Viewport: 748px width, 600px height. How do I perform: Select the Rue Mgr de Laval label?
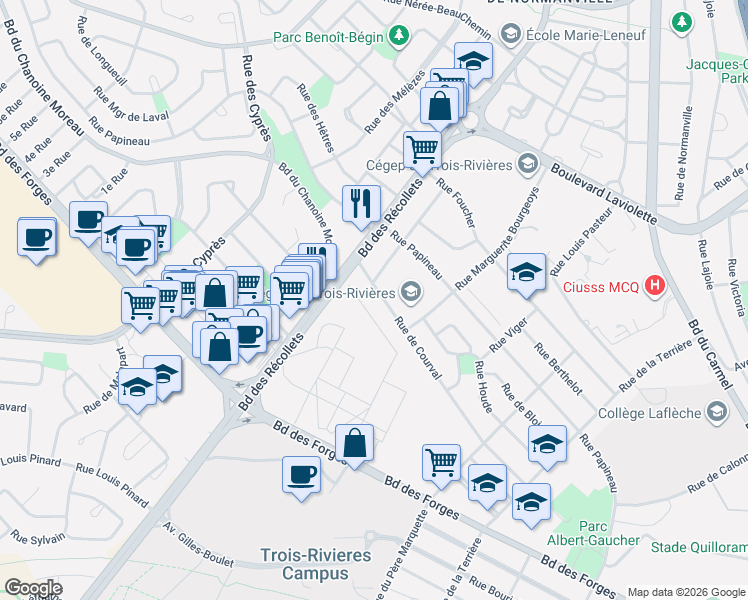[131, 104]
